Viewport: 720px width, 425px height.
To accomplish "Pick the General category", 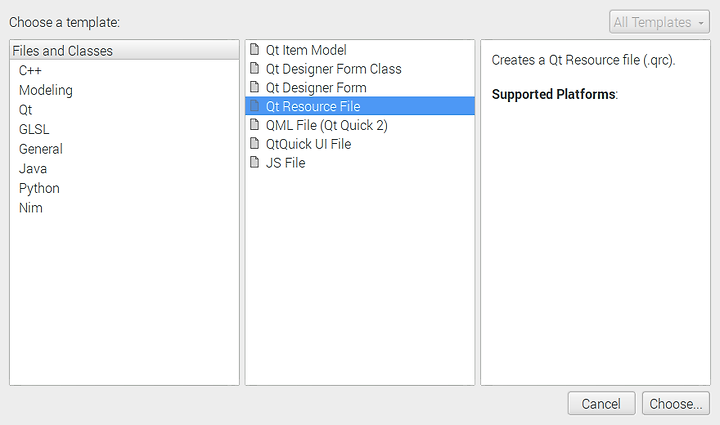I will pyautogui.click(x=41, y=149).
